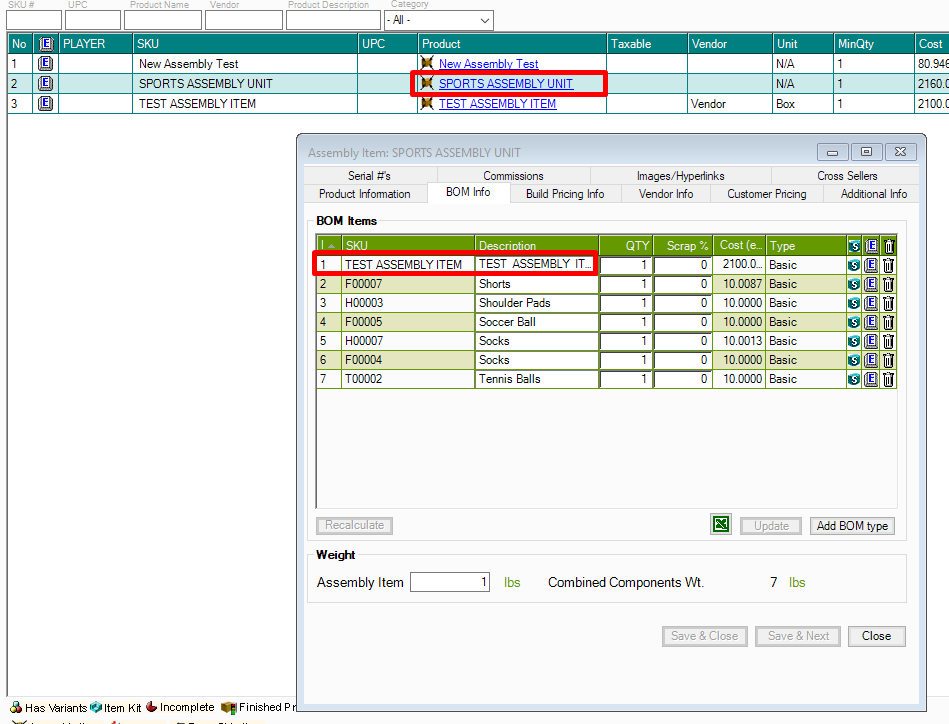
Task: Open the TEST ASSEMBLY ITEM product link
Action: 497,104
